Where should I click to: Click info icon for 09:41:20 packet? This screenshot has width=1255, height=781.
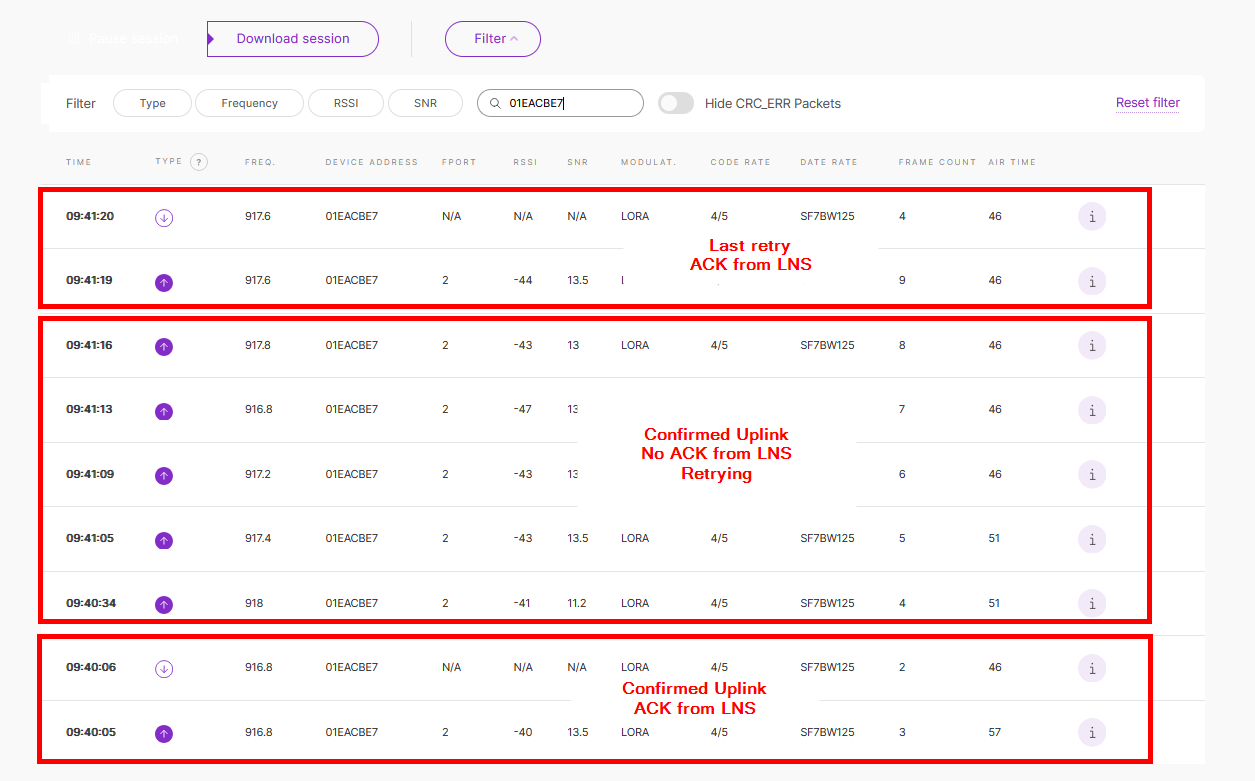coord(1092,216)
